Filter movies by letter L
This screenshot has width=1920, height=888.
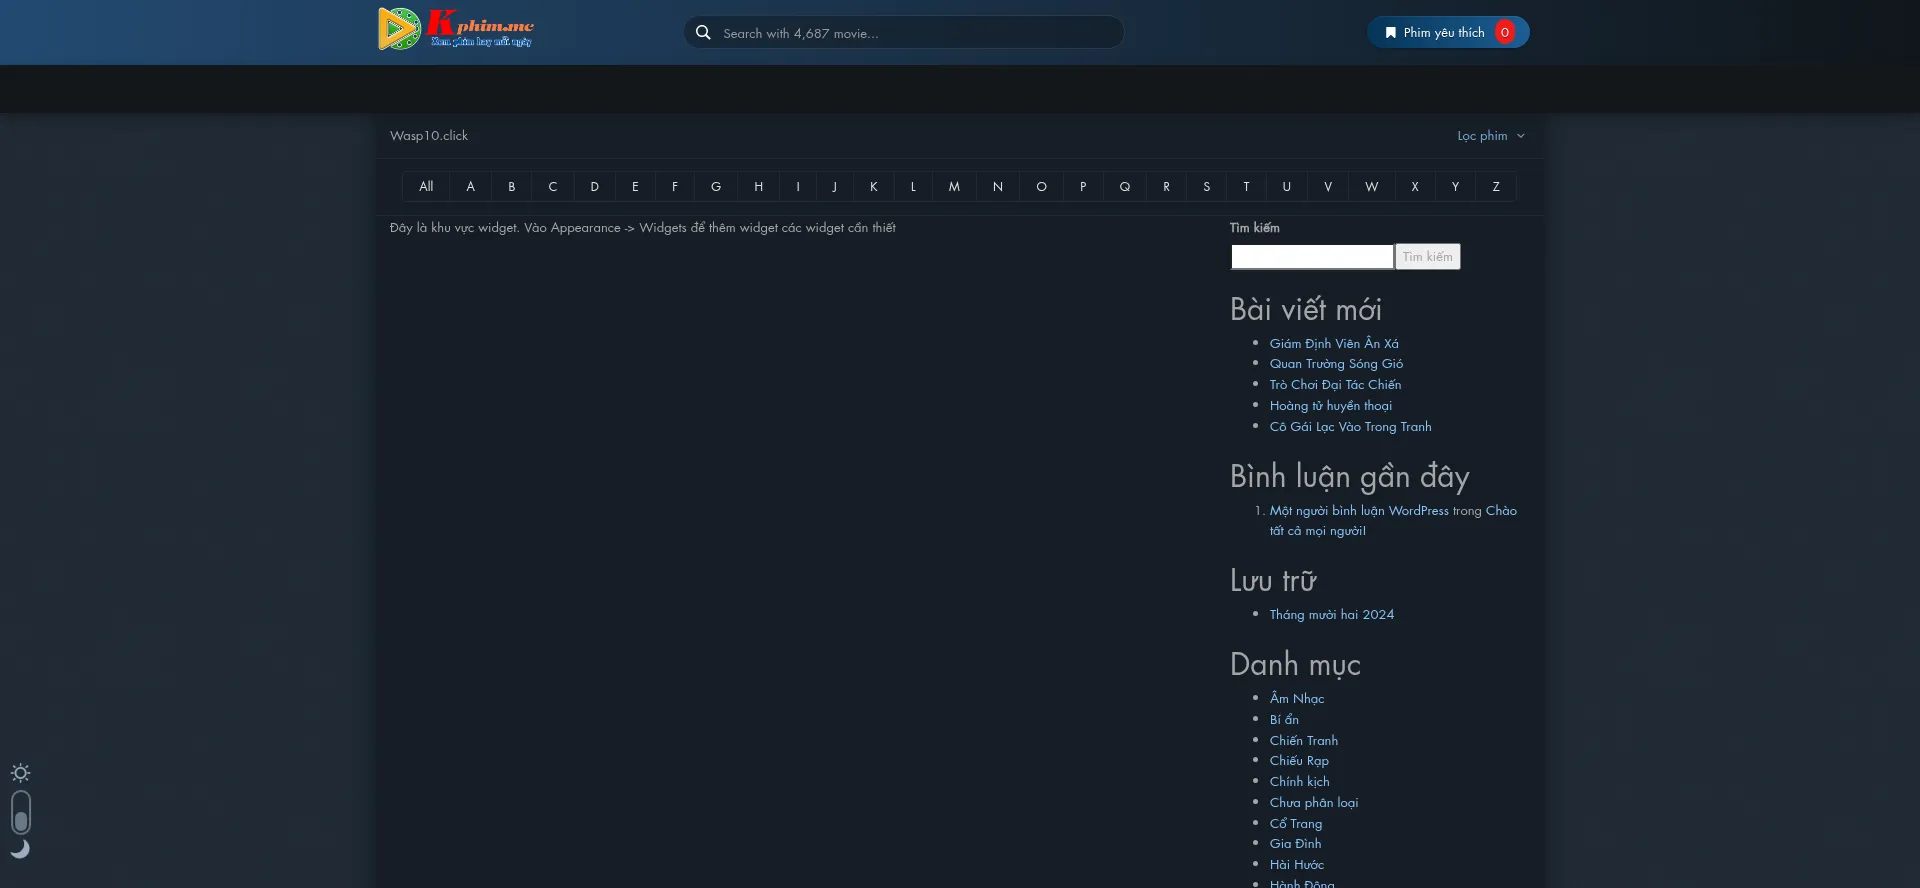[913, 187]
